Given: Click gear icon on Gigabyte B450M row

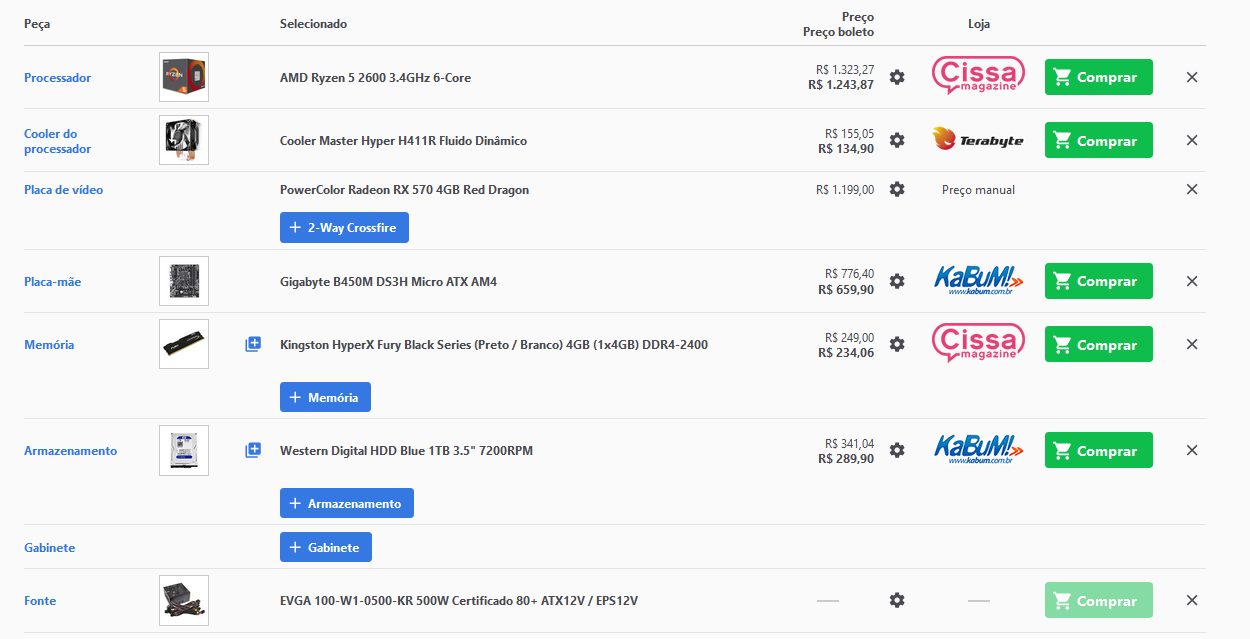Looking at the screenshot, I should pyautogui.click(x=897, y=281).
